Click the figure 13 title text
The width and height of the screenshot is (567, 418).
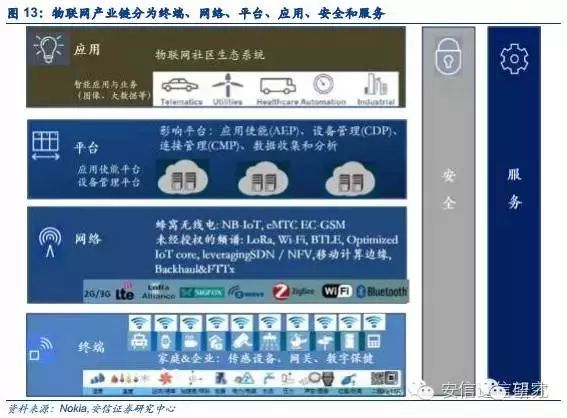pyautogui.click(x=196, y=13)
